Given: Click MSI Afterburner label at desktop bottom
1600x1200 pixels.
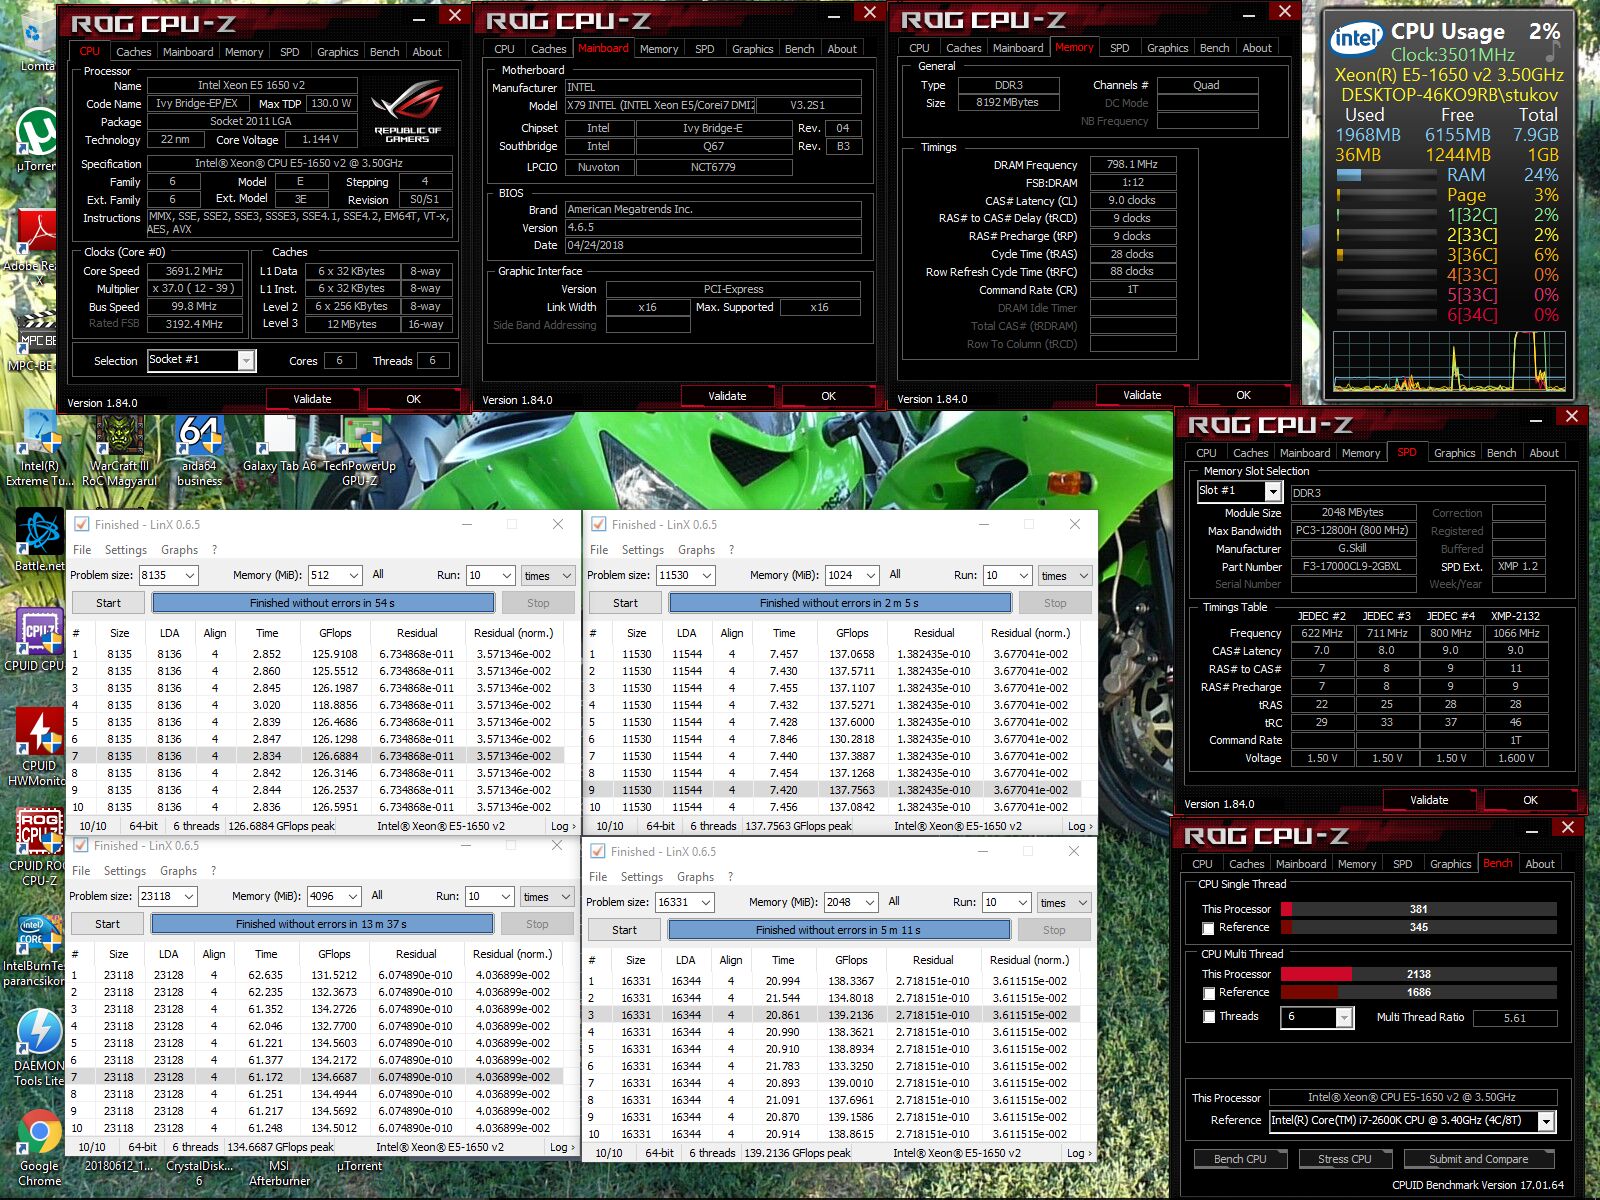Looking at the screenshot, I should pos(279,1173).
